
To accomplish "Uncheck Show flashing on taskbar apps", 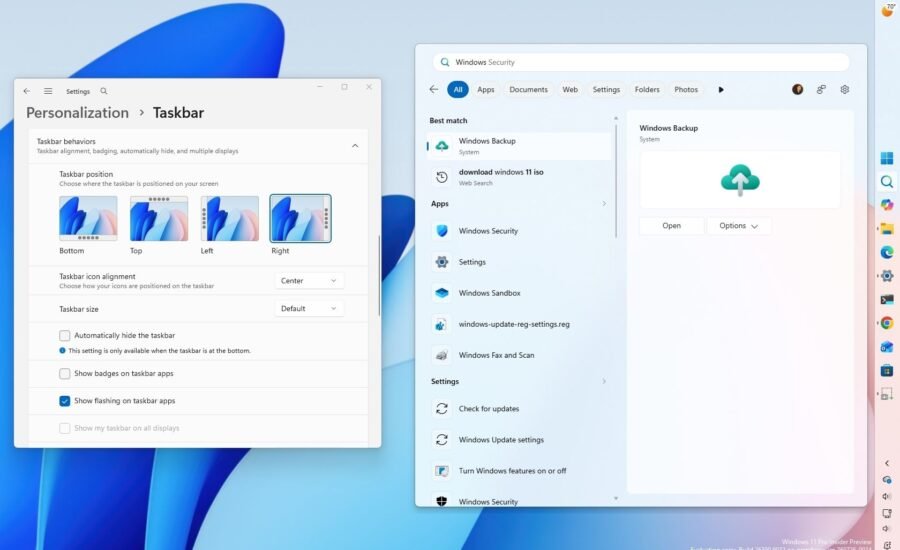I will [x=65, y=401].
